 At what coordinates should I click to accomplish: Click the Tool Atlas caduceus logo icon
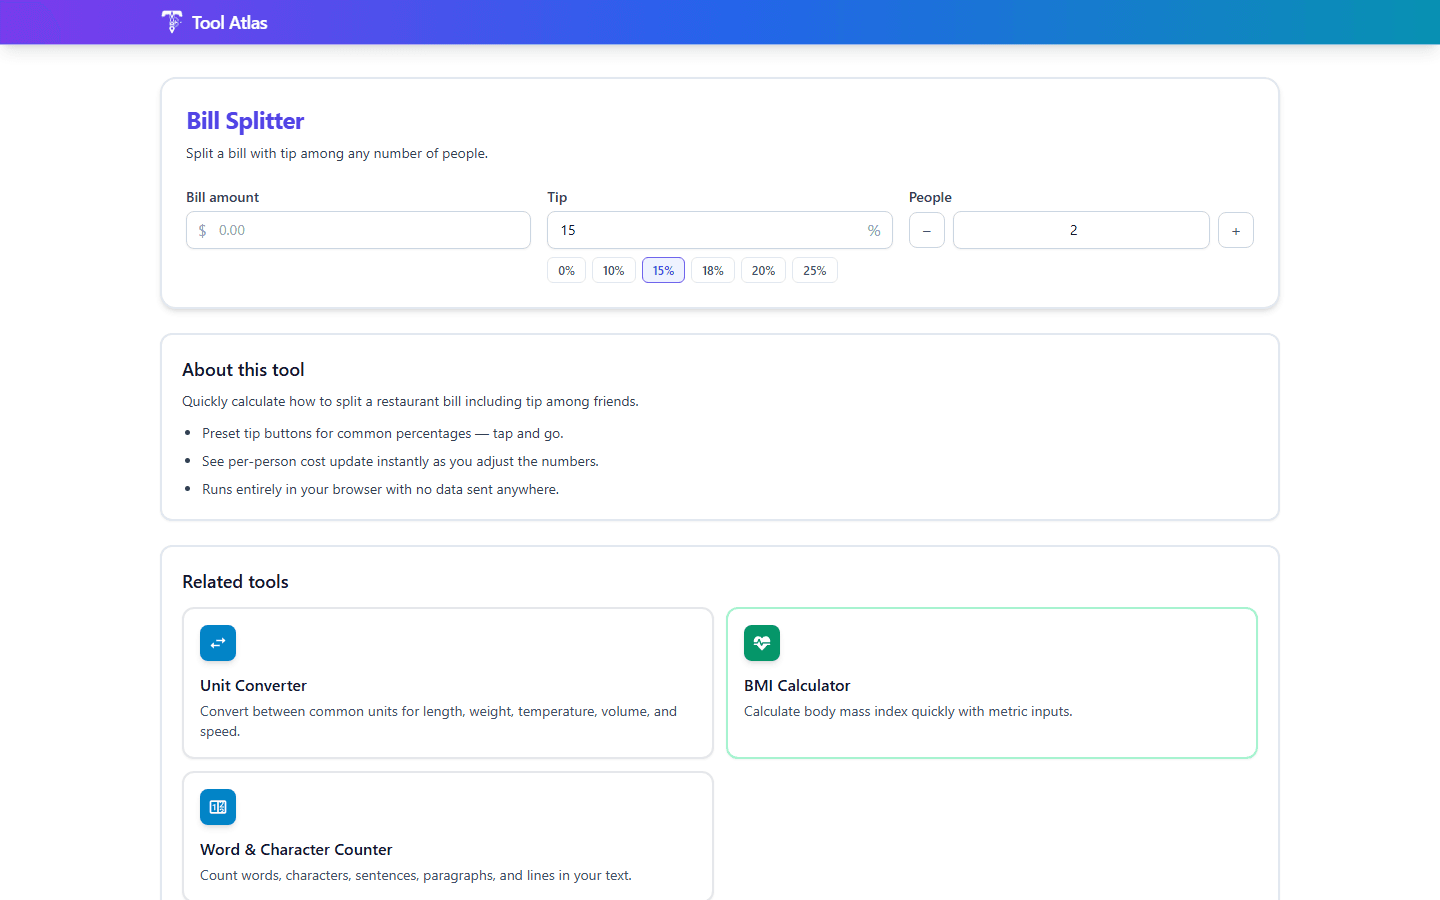click(x=171, y=21)
